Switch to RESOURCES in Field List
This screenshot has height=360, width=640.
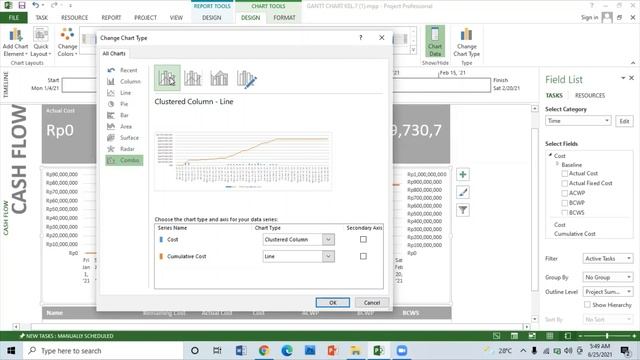(590, 96)
